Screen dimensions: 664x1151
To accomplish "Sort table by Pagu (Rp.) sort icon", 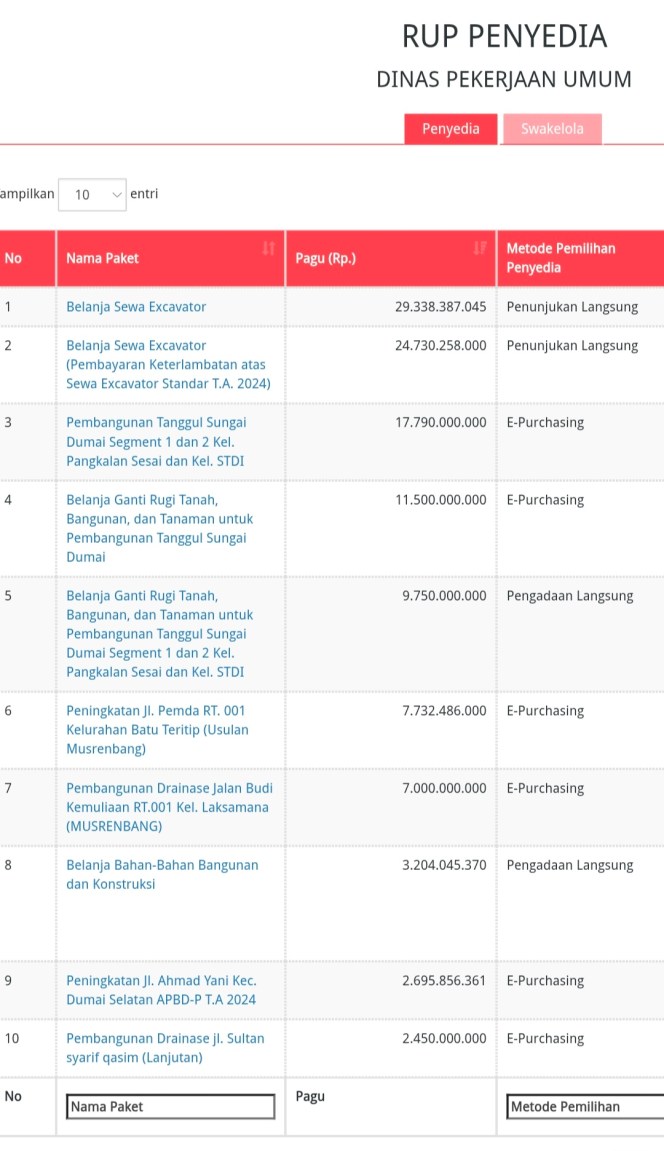I will [480, 248].
